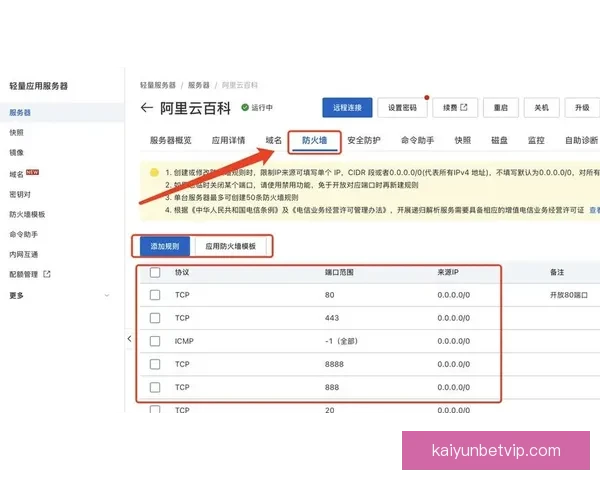Click 轻量服务器 breadcrumb link
This screenshot has height=480, width=600.
point(158,85)
